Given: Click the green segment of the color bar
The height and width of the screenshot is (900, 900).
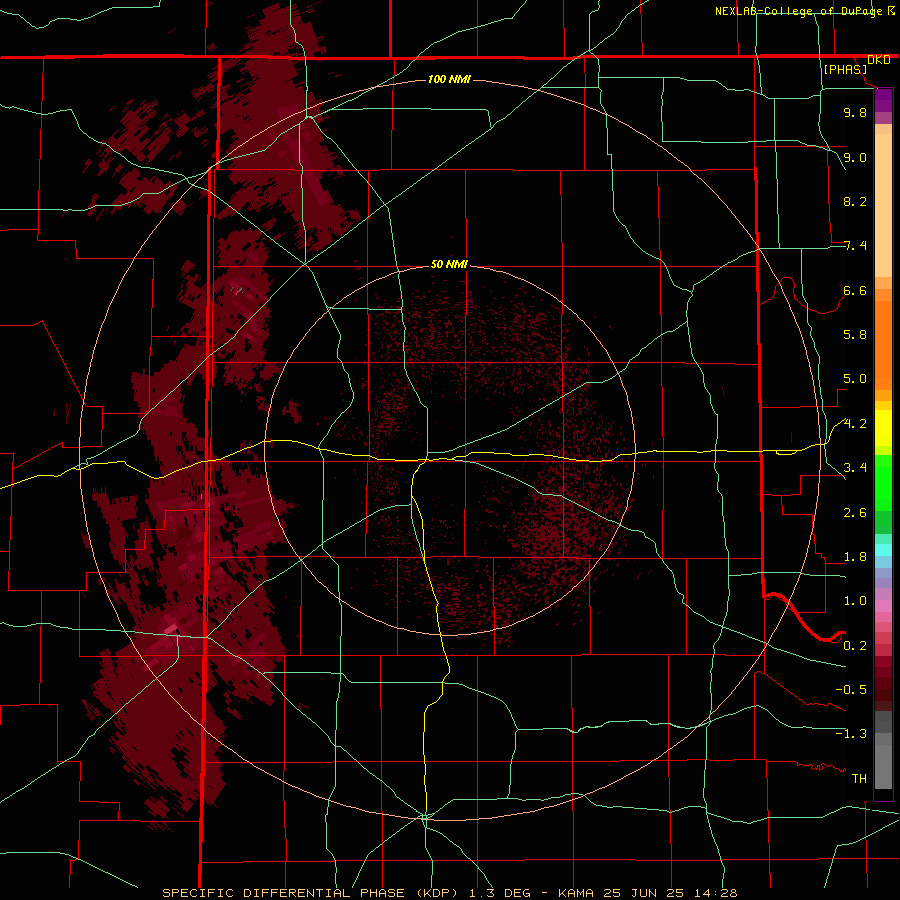Looking at the screenshot, I should [x=883, y=482].
